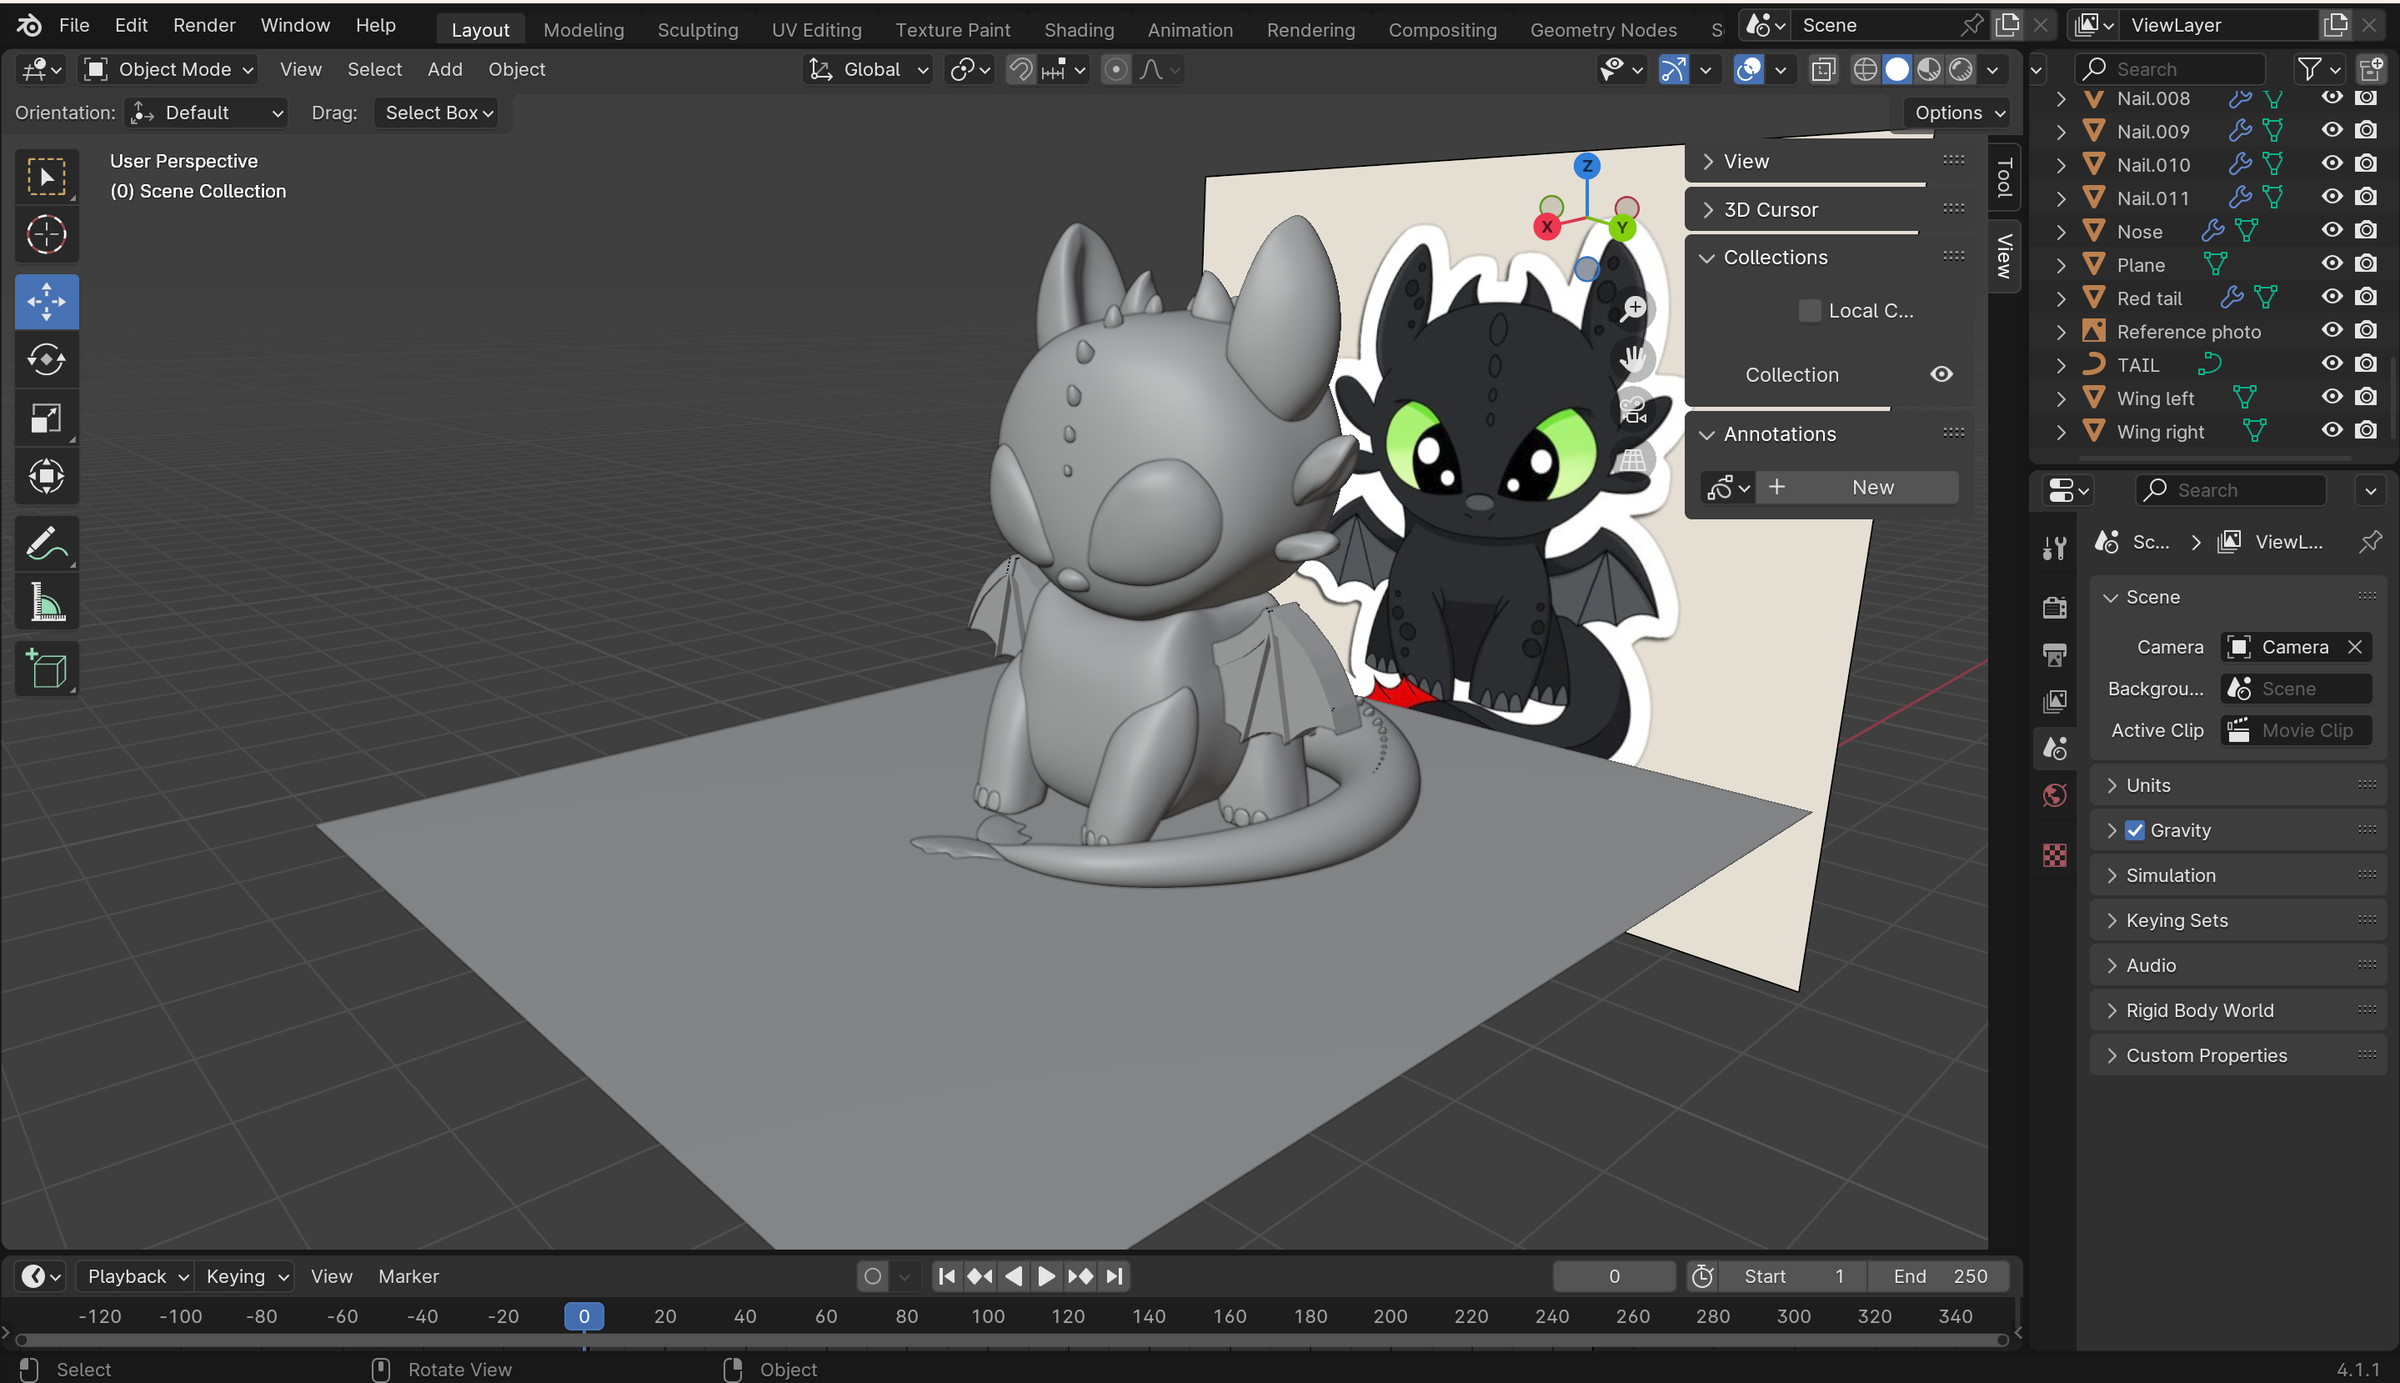Open the Options button in viewport header
Screen dimensions: 2400x1383
click(1953, 112)
